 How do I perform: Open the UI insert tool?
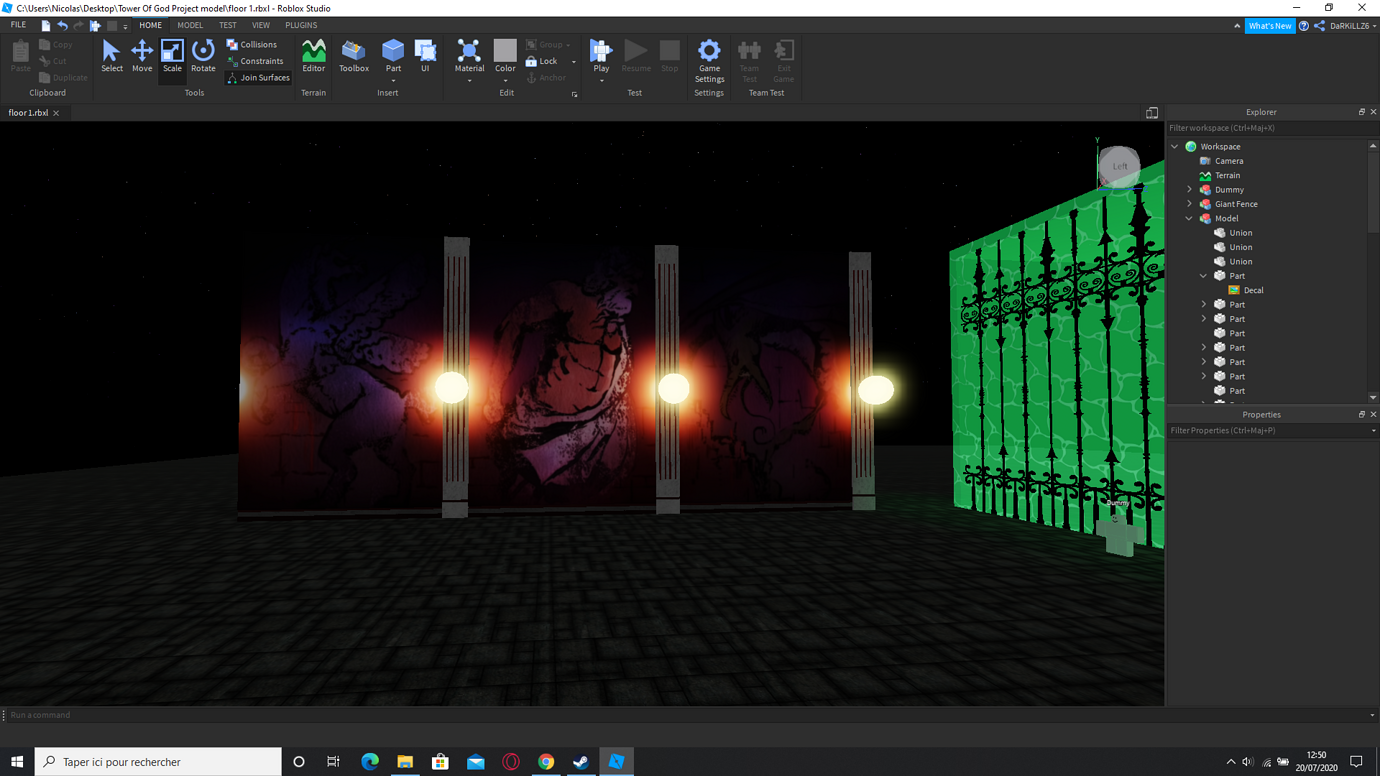[425, 56]
